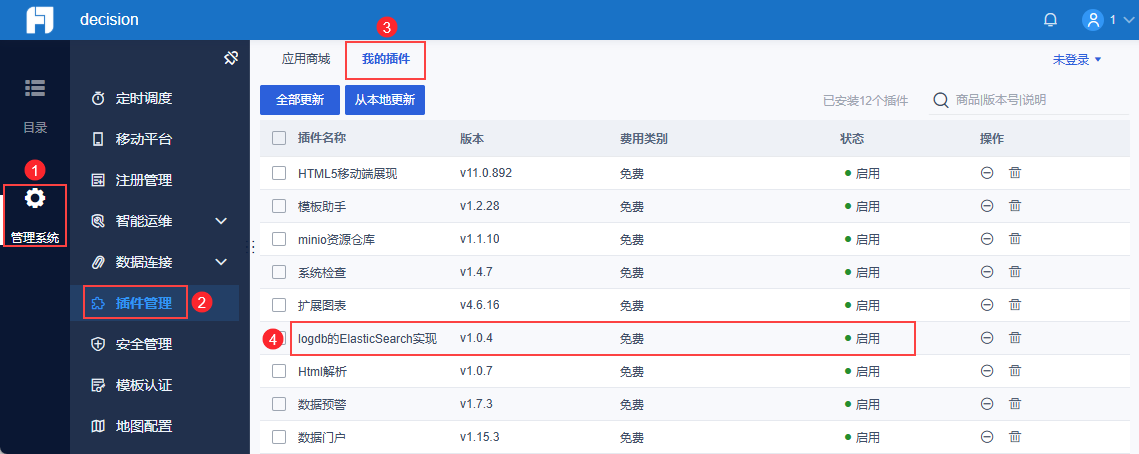Click the 已安装12个插件 count text
Image resolution: width=1139 pixels, height=454 pixels.
[x=865, y=101]
